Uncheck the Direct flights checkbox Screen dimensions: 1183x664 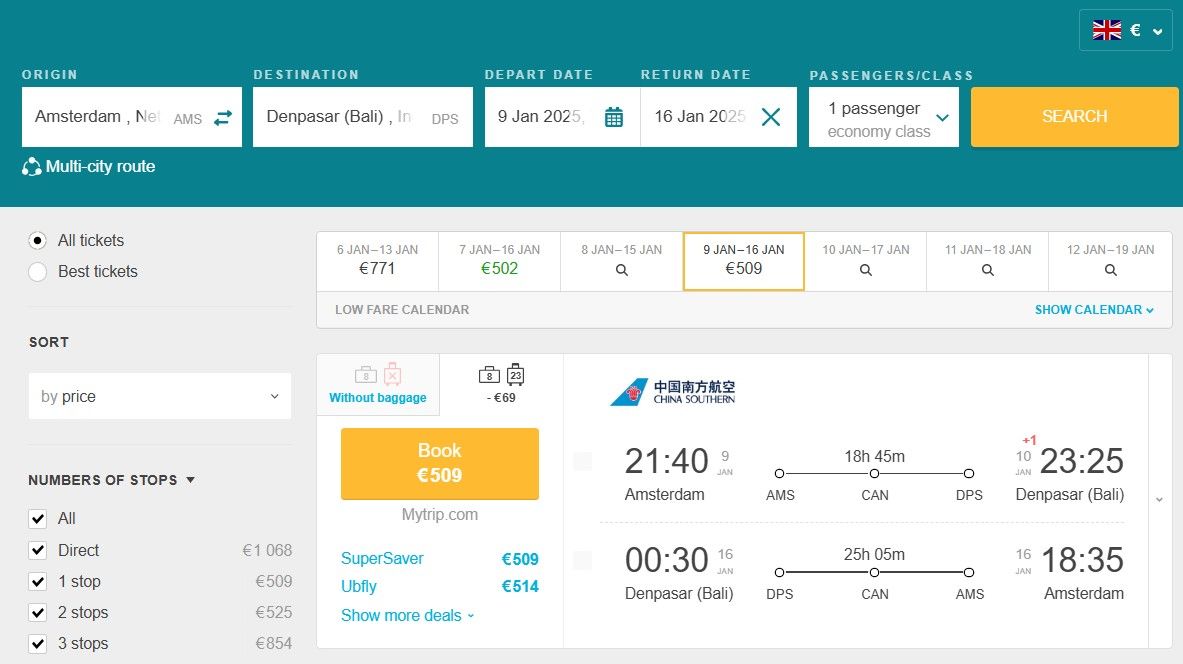coord(38,550)
